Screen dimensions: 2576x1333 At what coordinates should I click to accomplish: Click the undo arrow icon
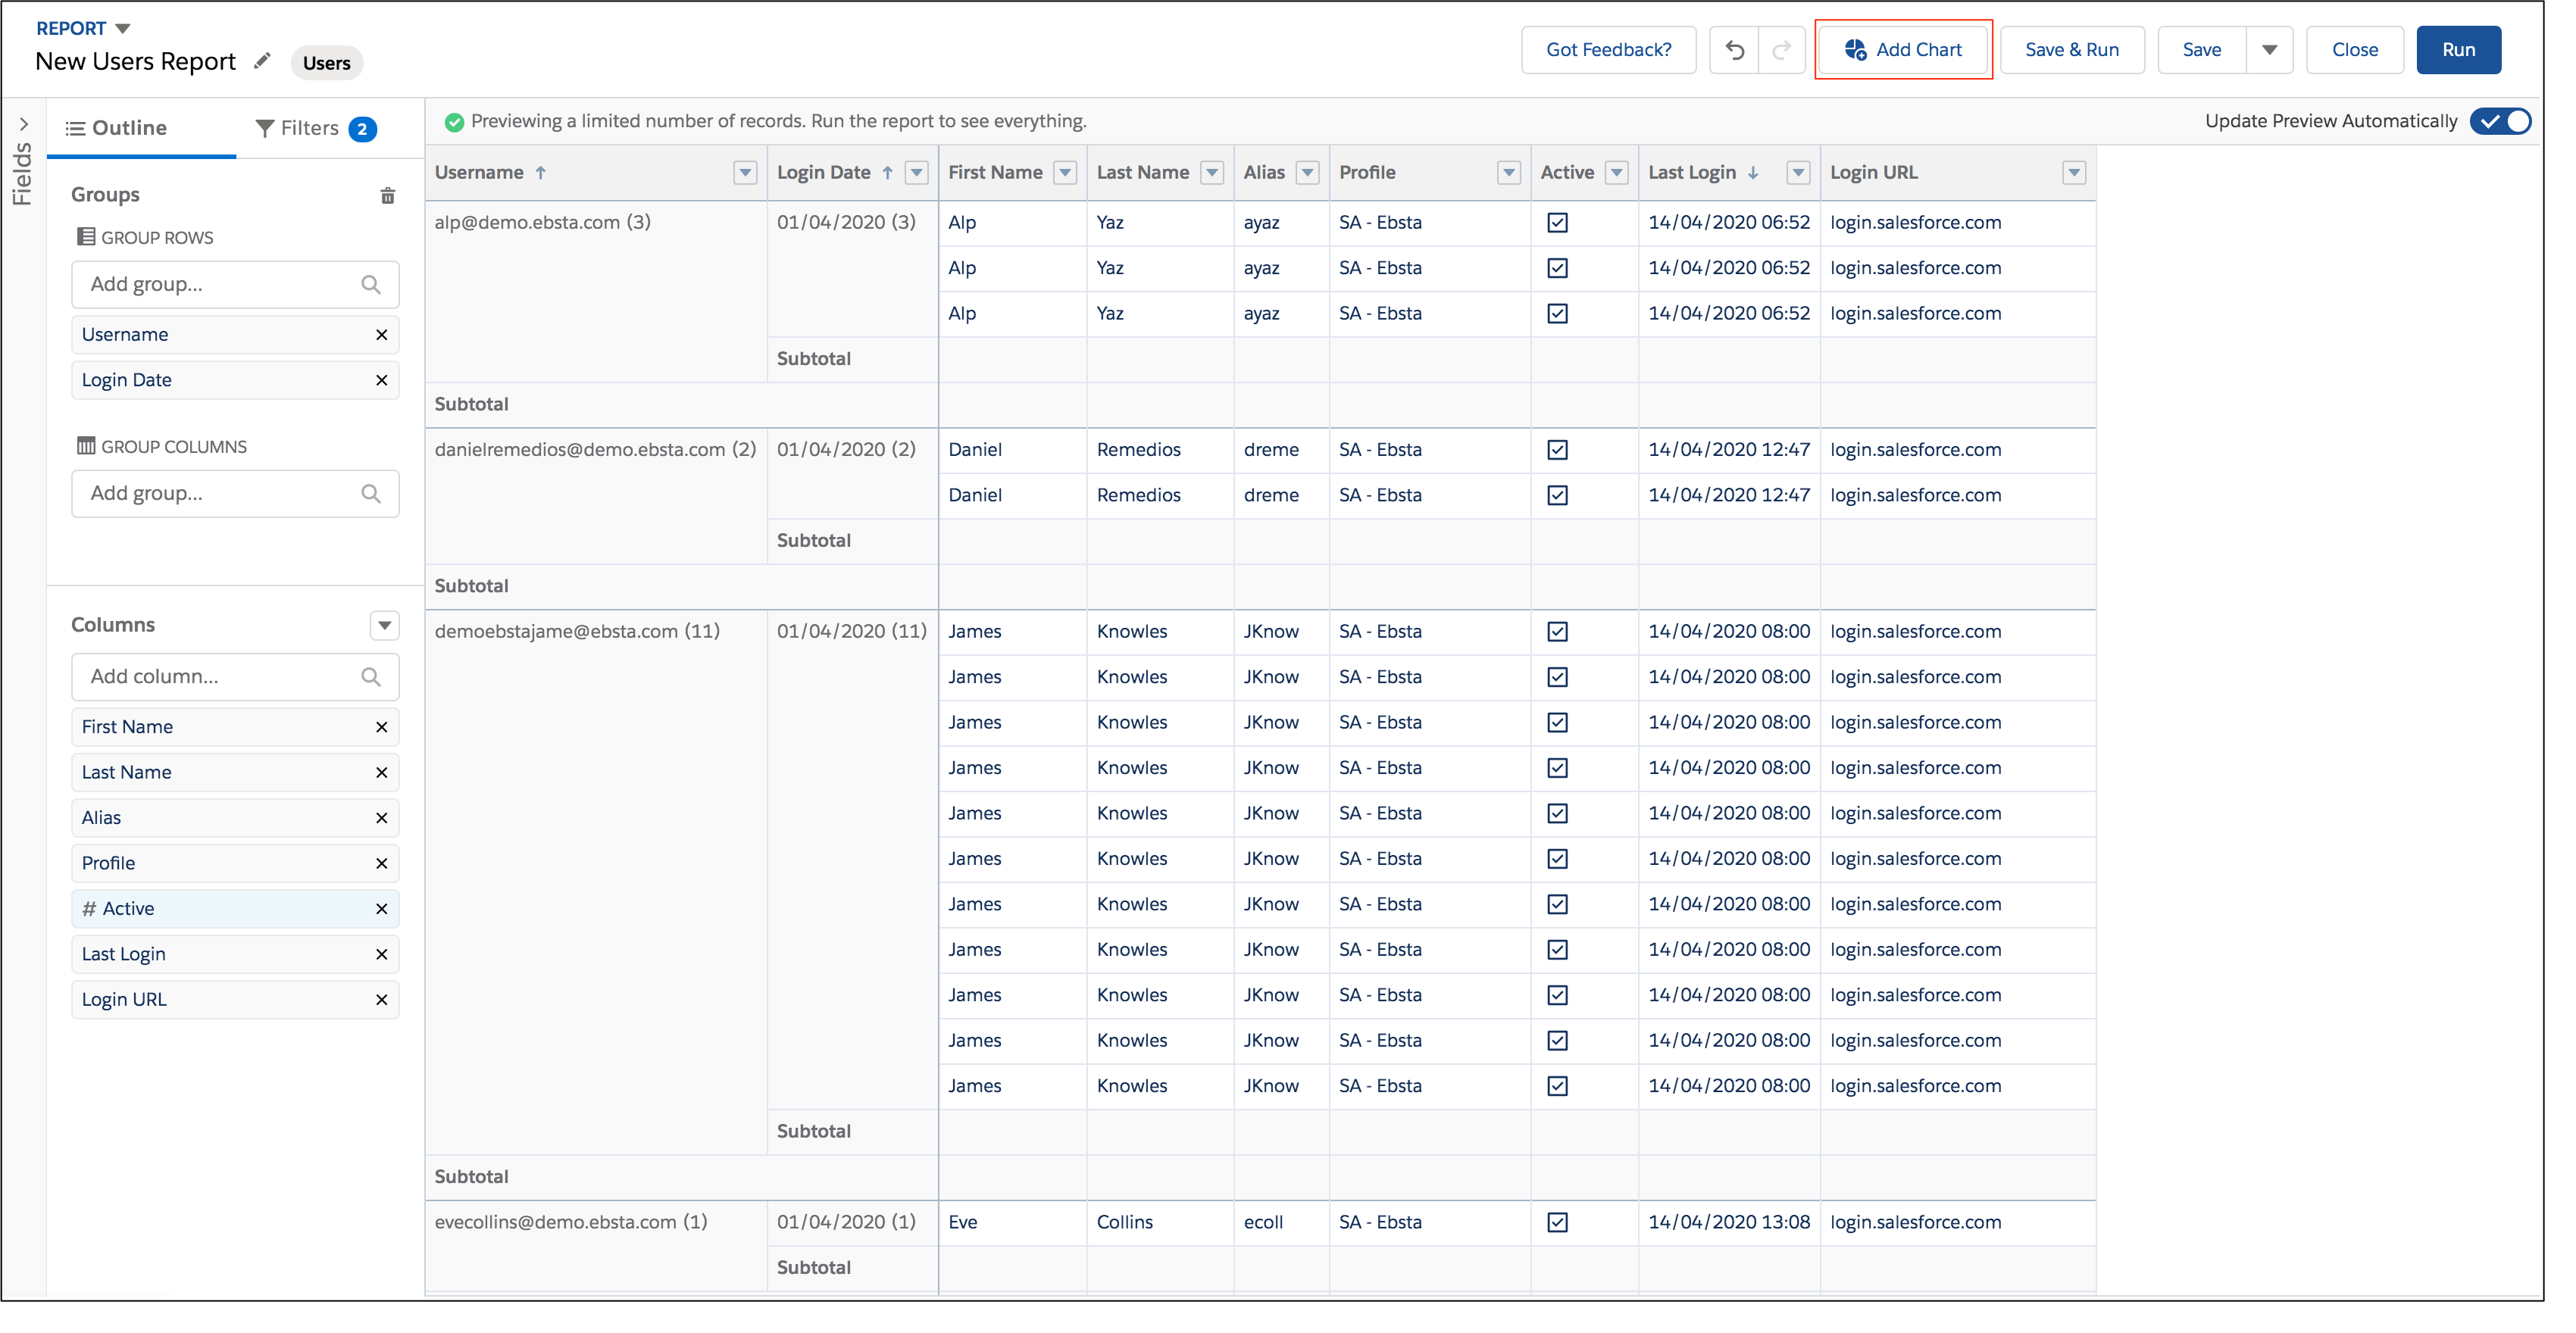click(1734, 50)
